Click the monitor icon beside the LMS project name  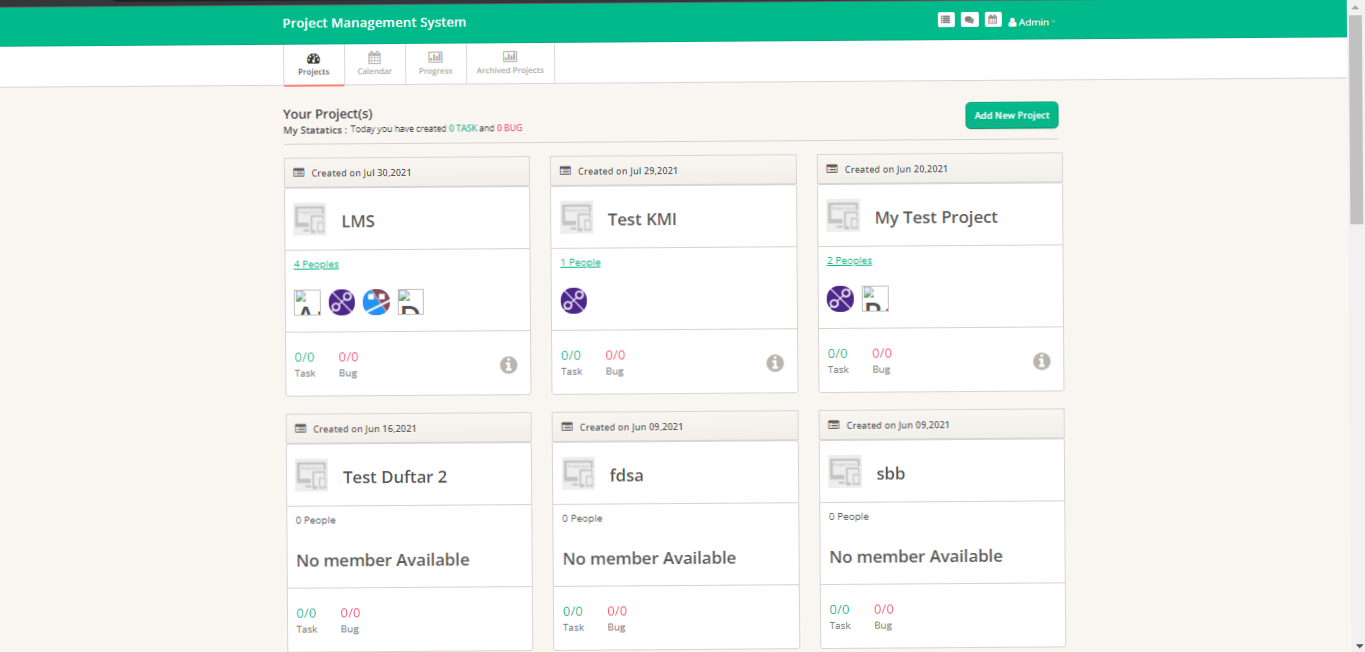(x=309, y=218)
